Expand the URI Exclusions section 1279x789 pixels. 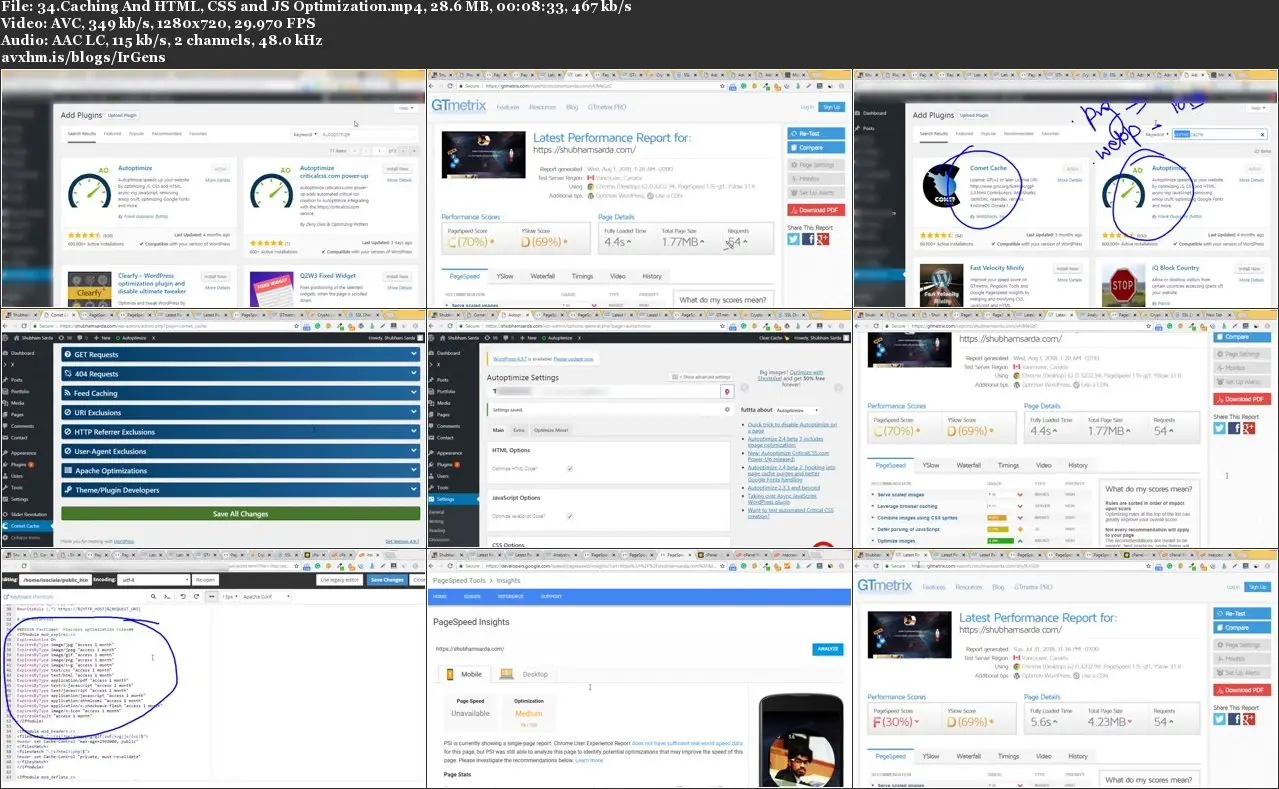241,413
